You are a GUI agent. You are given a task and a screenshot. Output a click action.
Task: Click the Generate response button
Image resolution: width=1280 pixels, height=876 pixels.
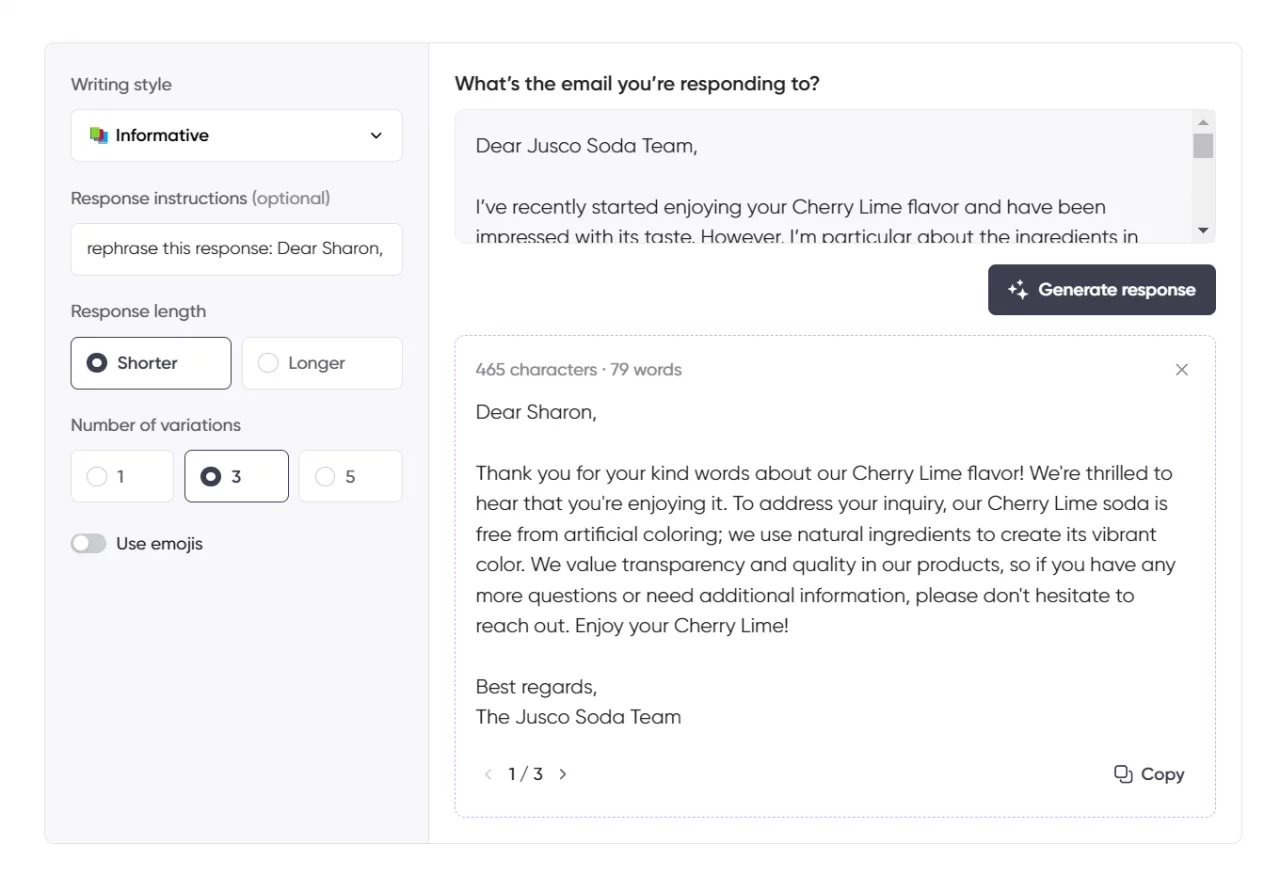(1101, 289)
